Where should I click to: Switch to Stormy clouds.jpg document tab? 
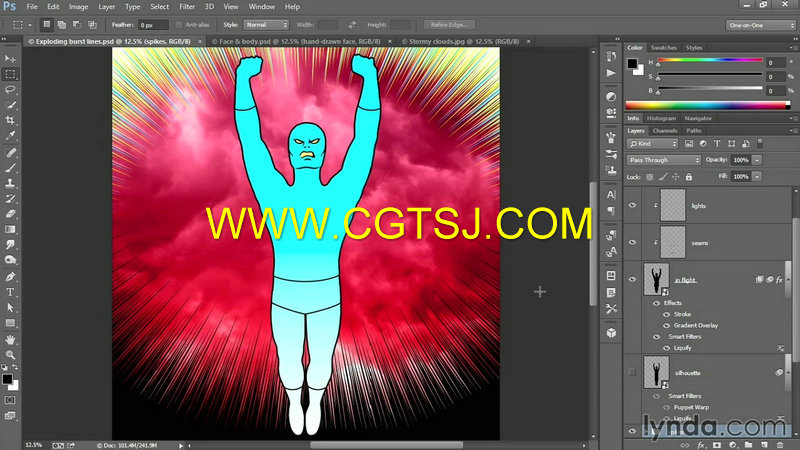click(460, 41)
